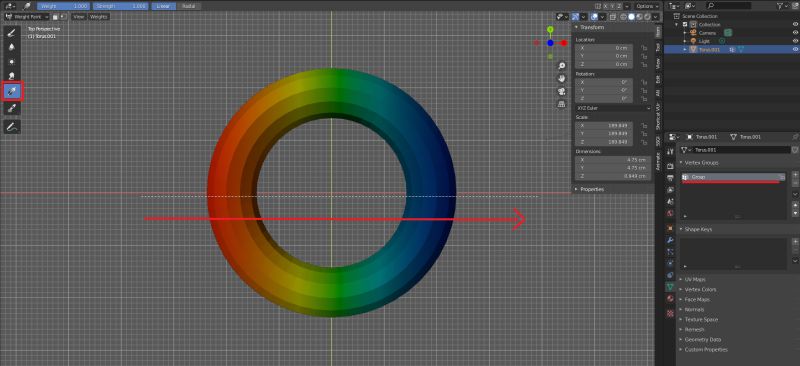Image resolution: width=800 pixels, height=366 pixels.
Task: Select the Gradient weight tool
Action: 12,92
